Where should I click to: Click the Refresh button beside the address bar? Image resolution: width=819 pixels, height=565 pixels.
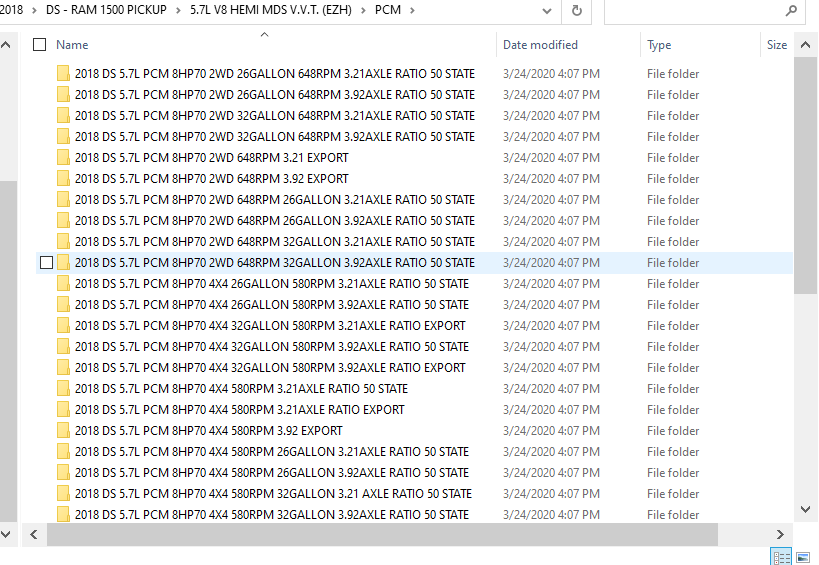pos(576,11)
